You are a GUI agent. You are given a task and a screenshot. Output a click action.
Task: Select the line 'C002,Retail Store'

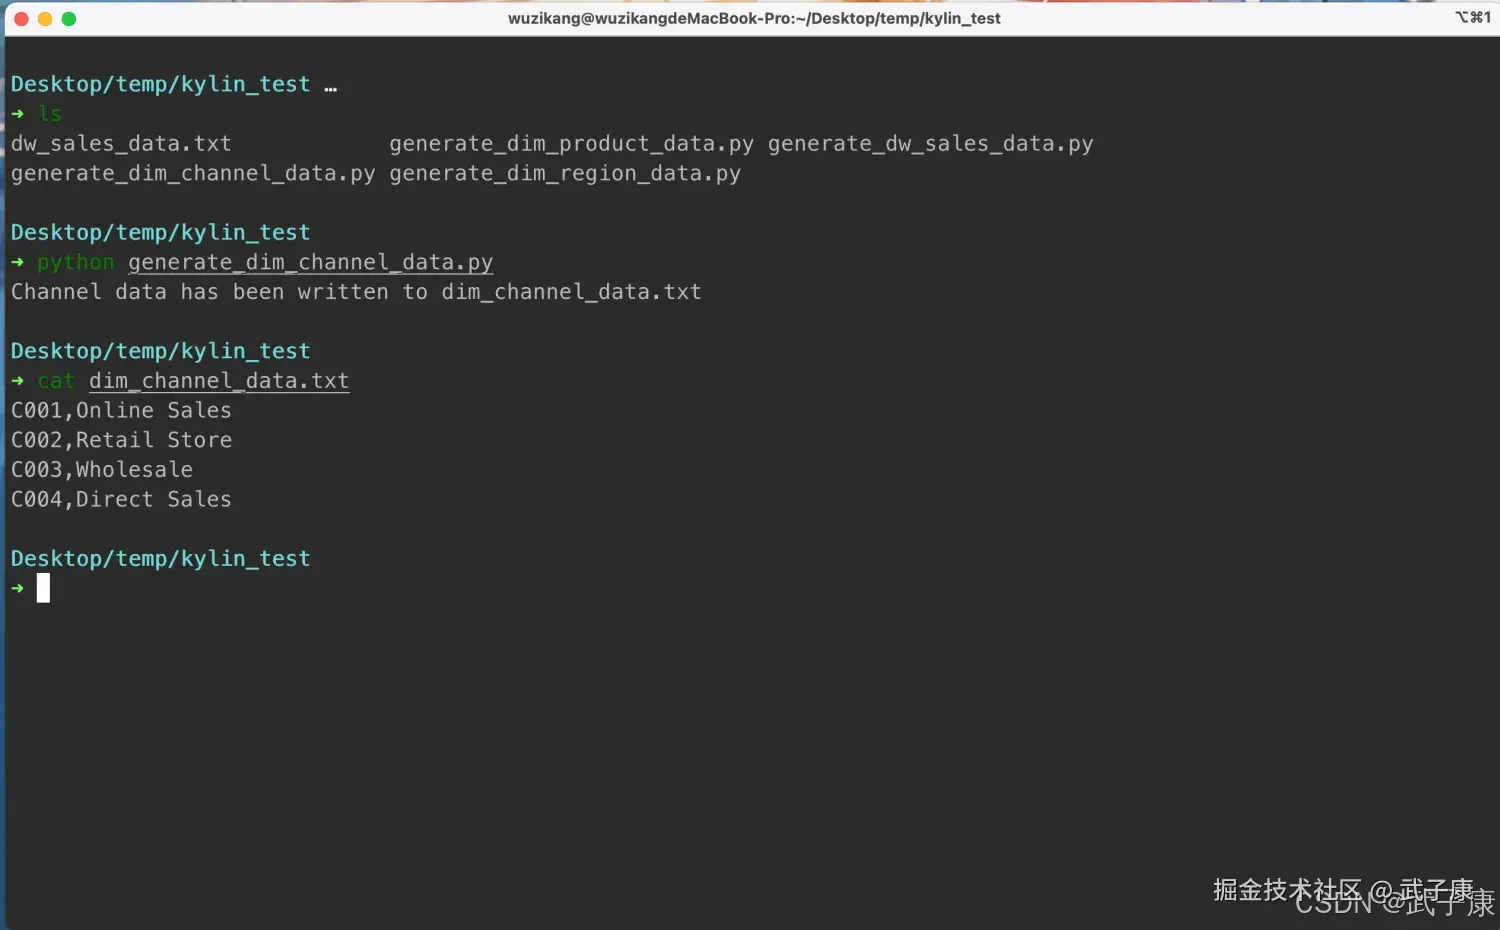121,440
